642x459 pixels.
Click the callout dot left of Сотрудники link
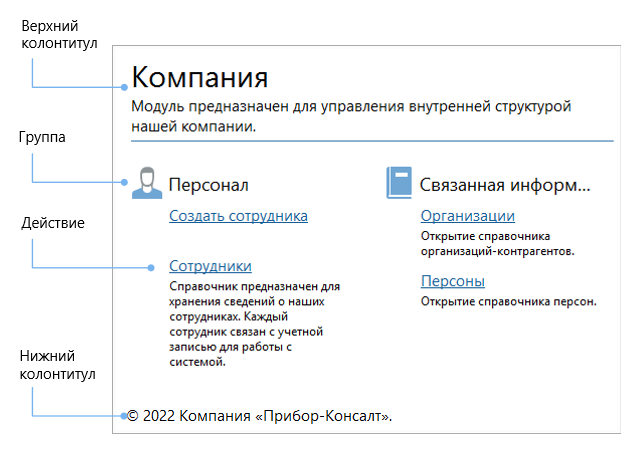(x=151, y=267)
